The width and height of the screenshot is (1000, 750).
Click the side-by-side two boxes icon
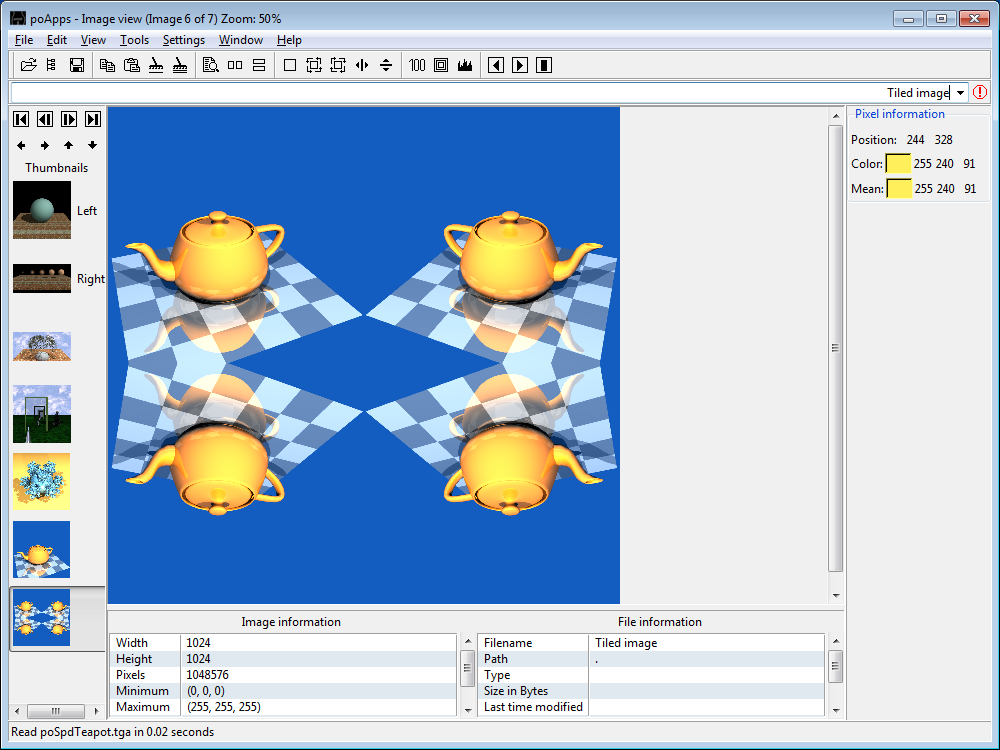point(235,65)
